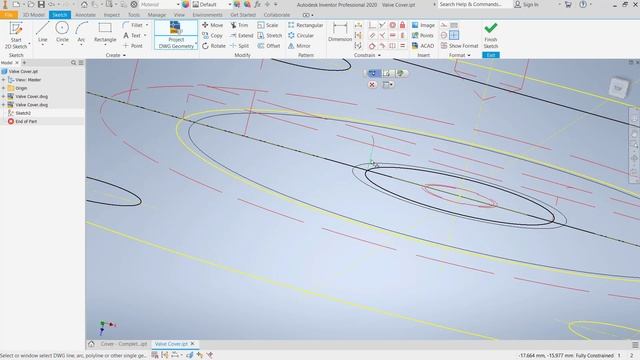Expand first Valve Cover.dwg node
This screenshot has width=640, height=360.
click(x=4, y=96)
